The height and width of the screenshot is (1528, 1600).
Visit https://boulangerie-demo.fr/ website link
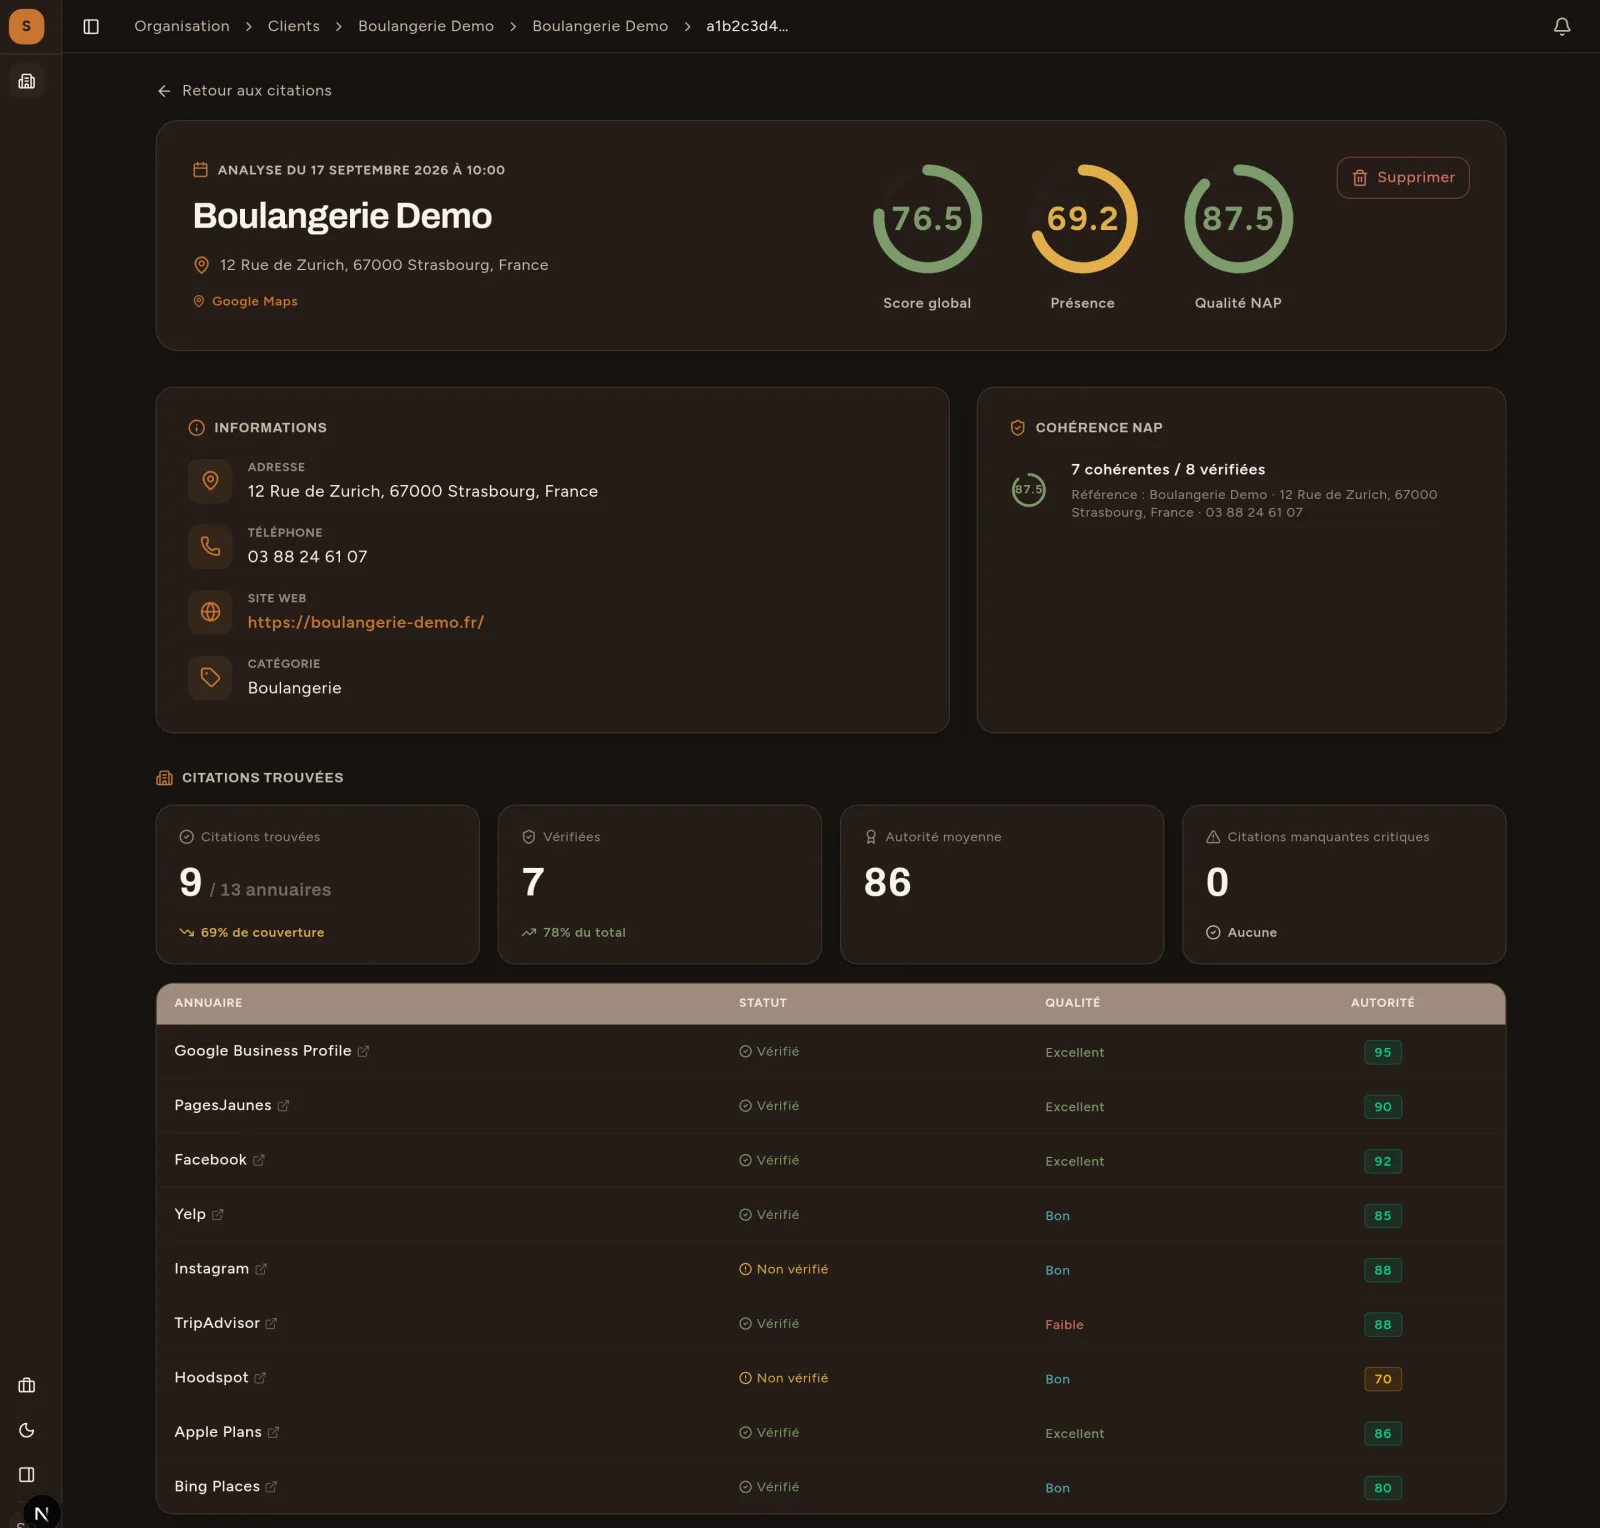366,622
